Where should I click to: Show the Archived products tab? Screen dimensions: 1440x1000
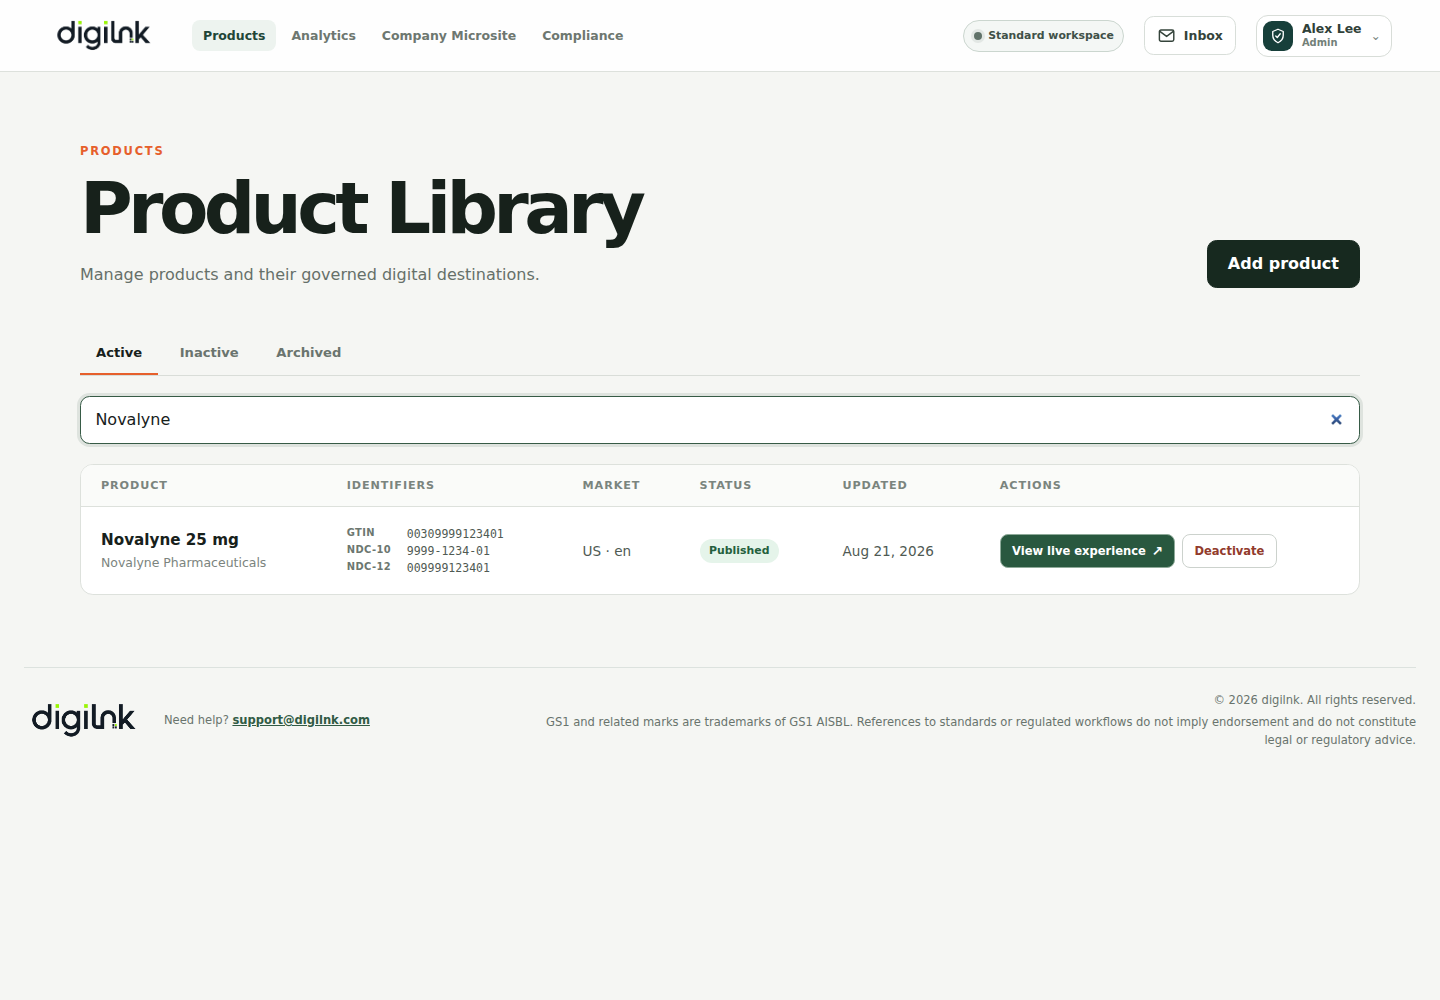point(308,353)
